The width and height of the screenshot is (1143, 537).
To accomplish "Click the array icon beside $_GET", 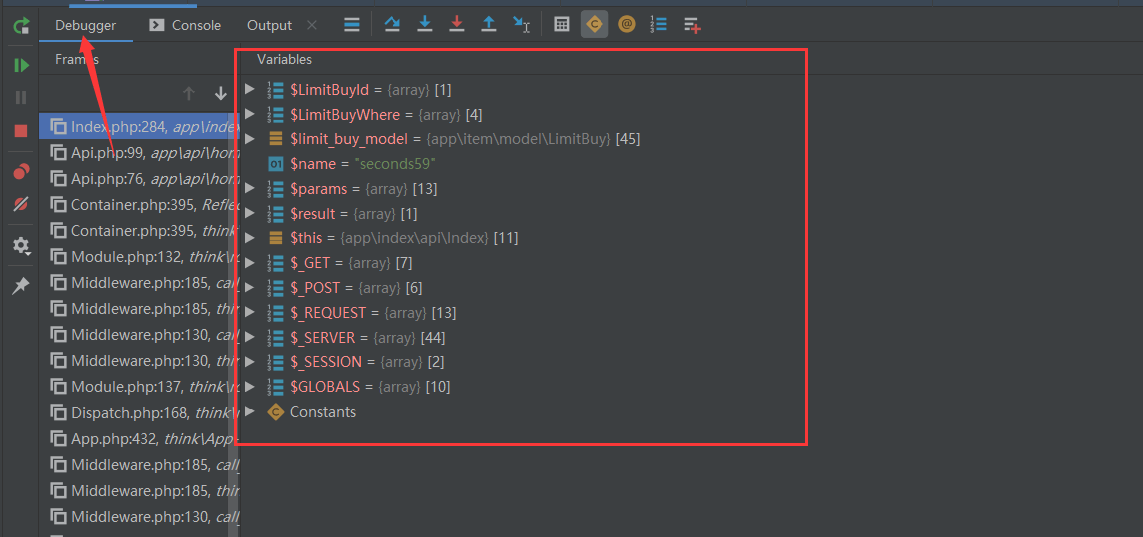I will pos(276,262).
